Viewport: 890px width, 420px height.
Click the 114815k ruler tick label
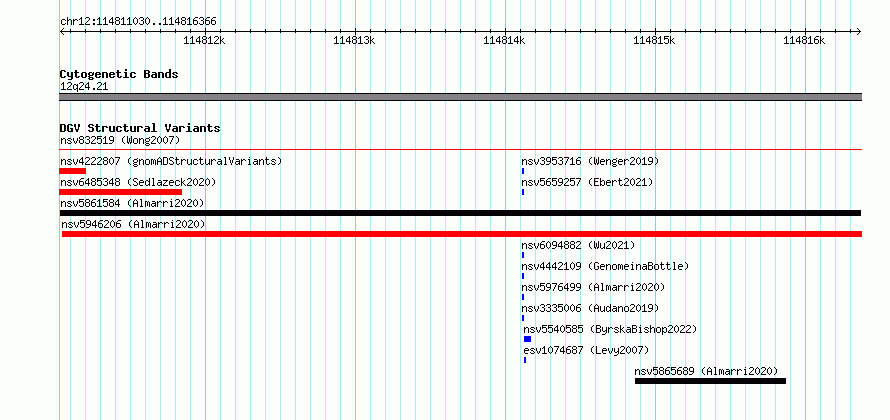pos(654,40)
